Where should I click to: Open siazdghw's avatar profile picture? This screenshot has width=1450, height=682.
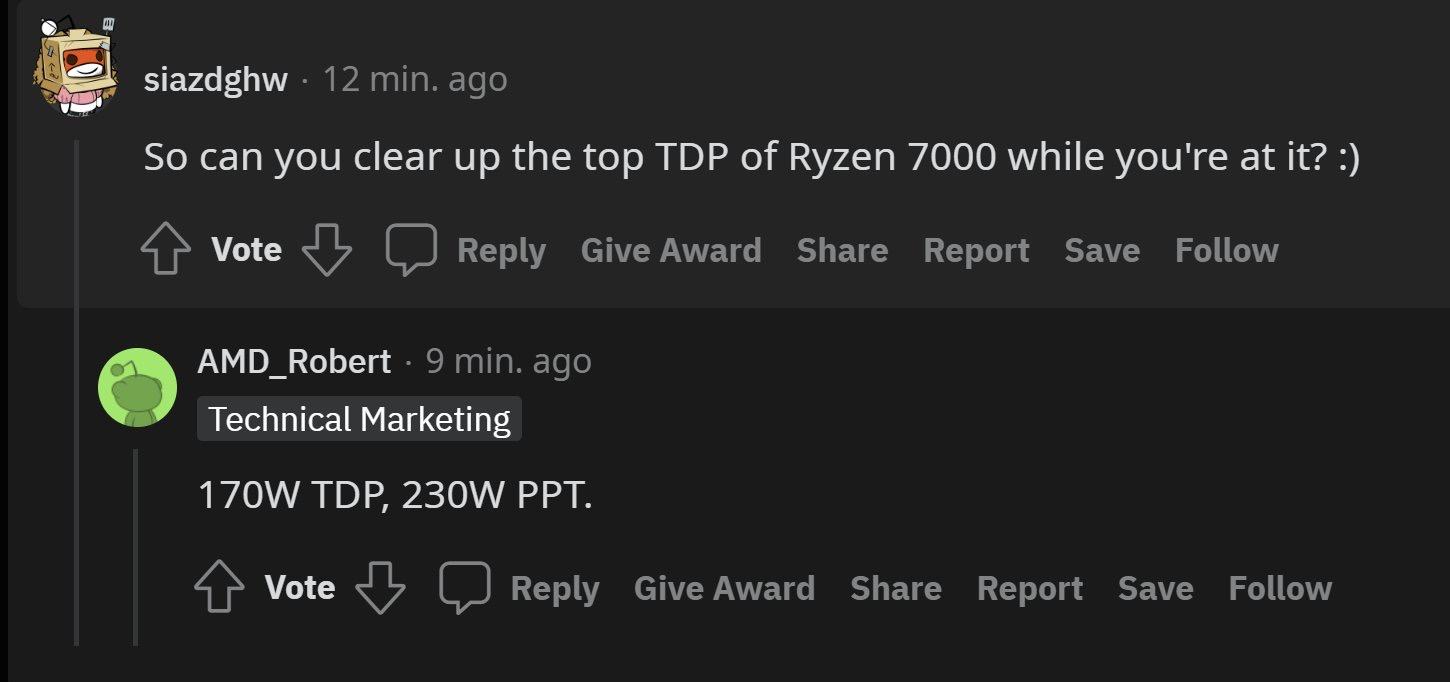click(77, 66)
